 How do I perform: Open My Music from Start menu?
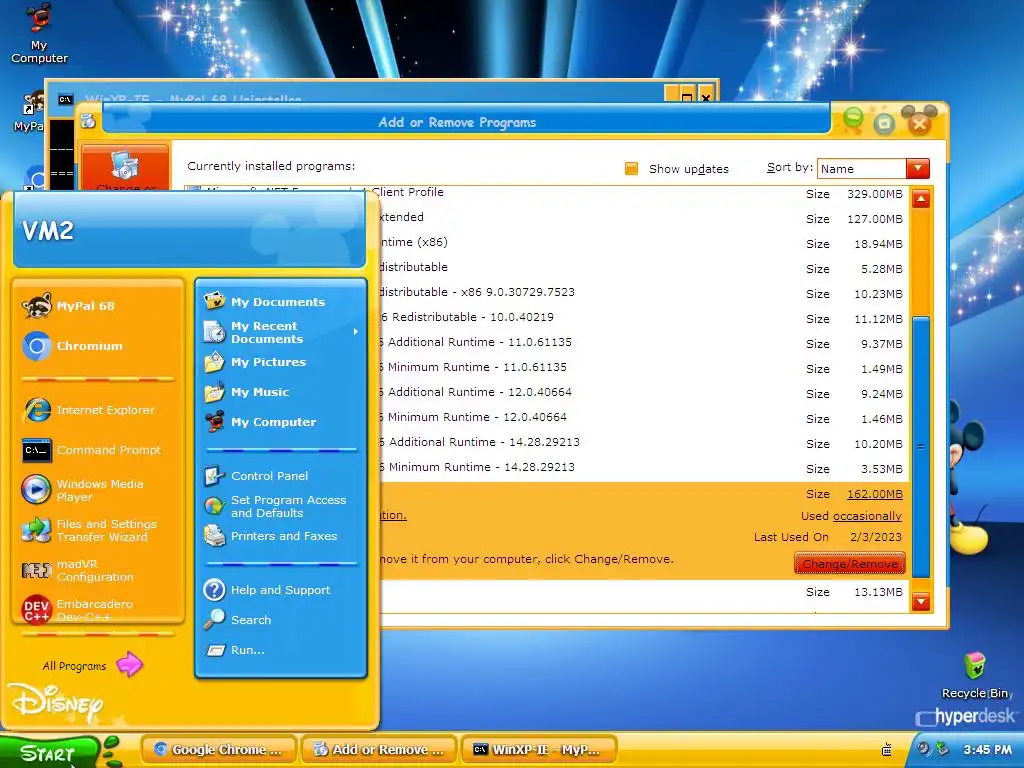[281, 392]
